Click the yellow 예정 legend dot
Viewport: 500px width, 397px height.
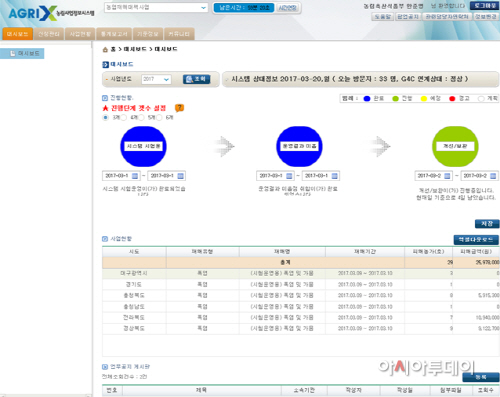[424, 99]
